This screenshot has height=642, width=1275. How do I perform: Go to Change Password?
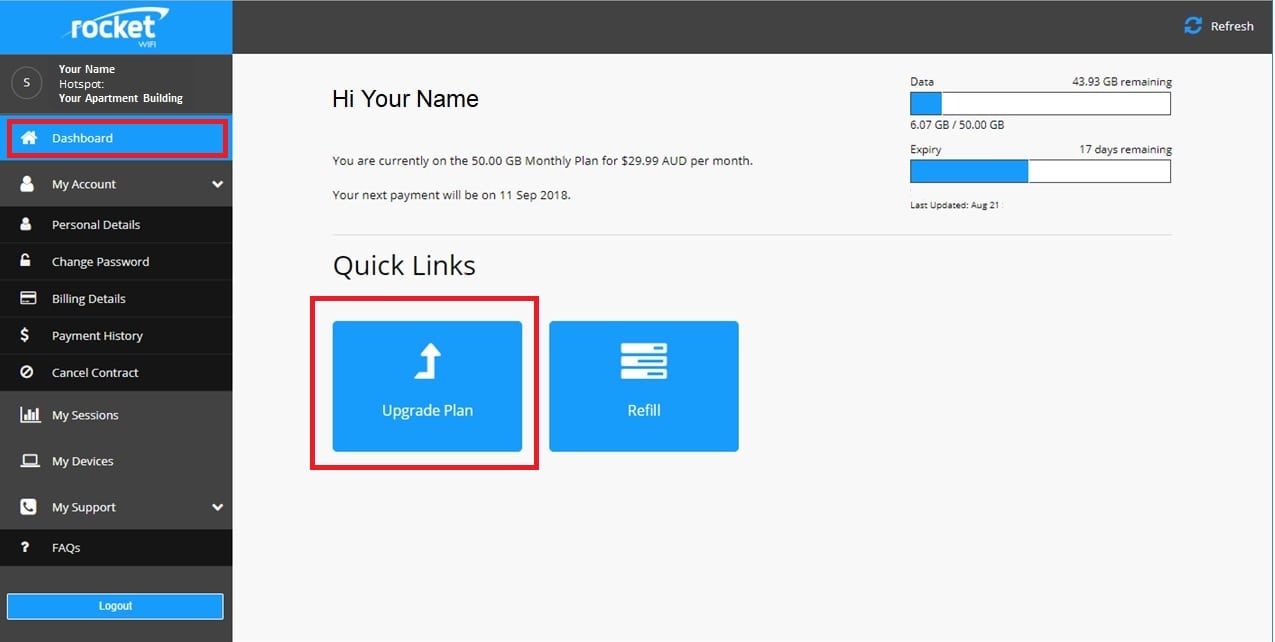pos(116,262)
